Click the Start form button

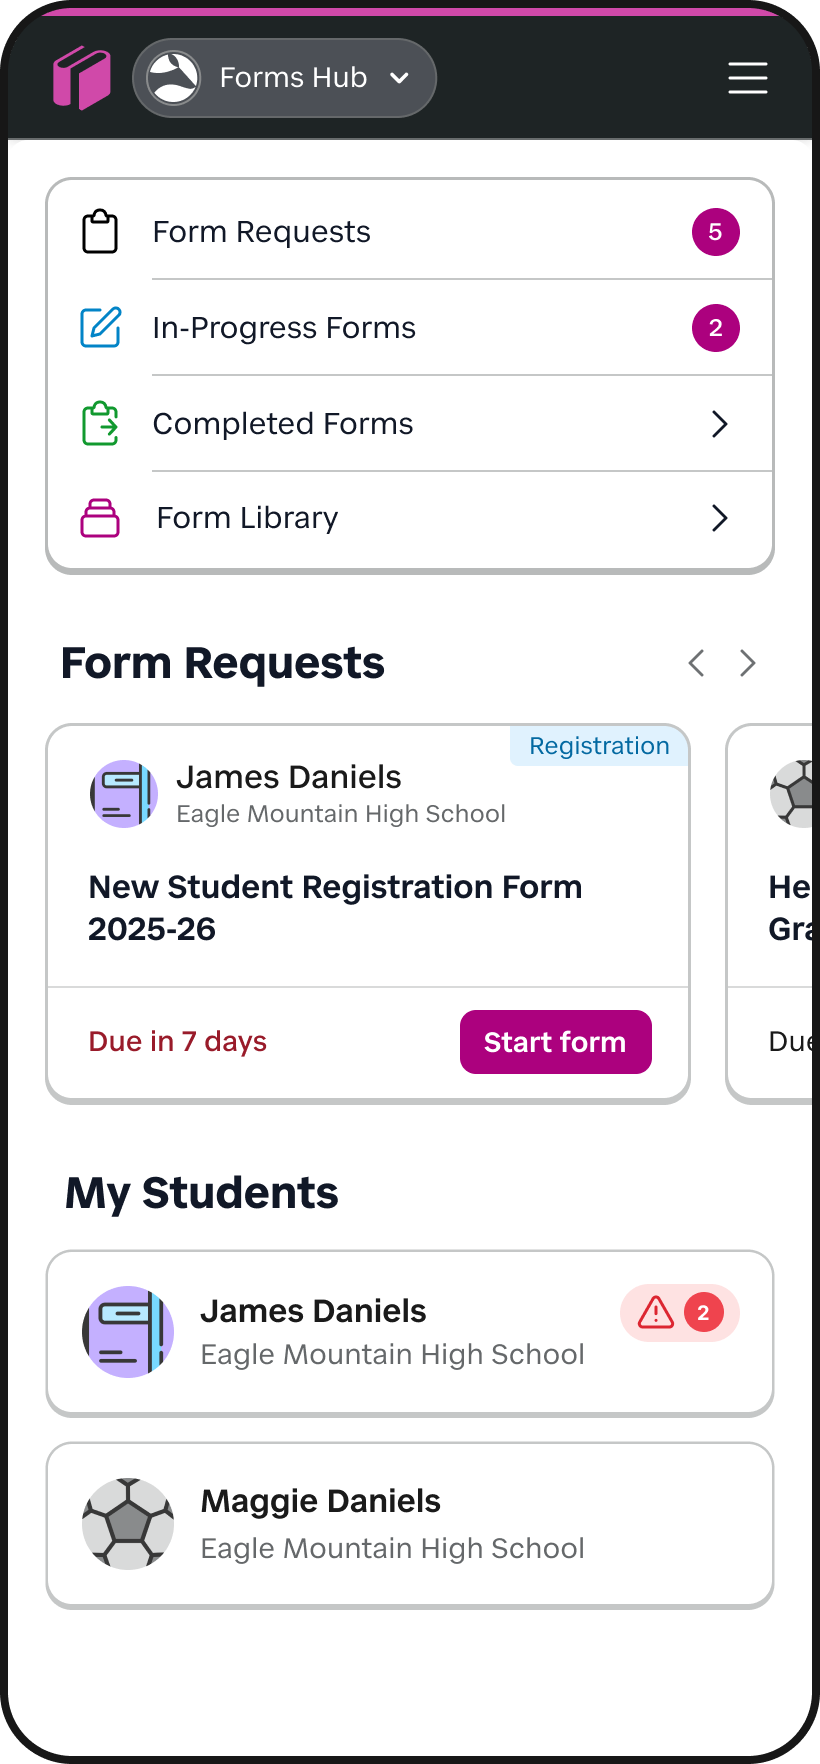point(555,1042)
